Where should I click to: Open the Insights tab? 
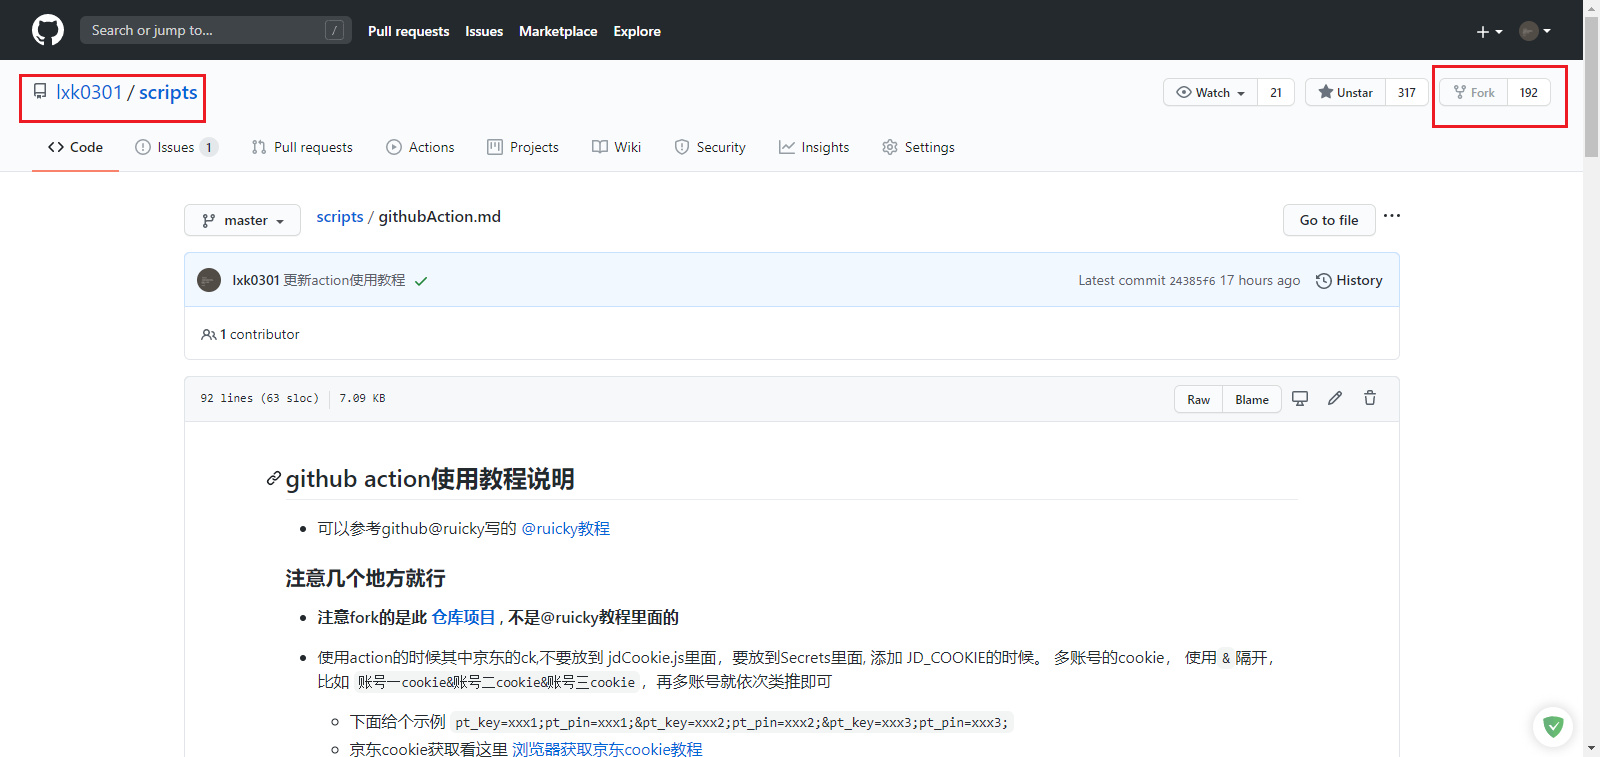click(814, 147)
